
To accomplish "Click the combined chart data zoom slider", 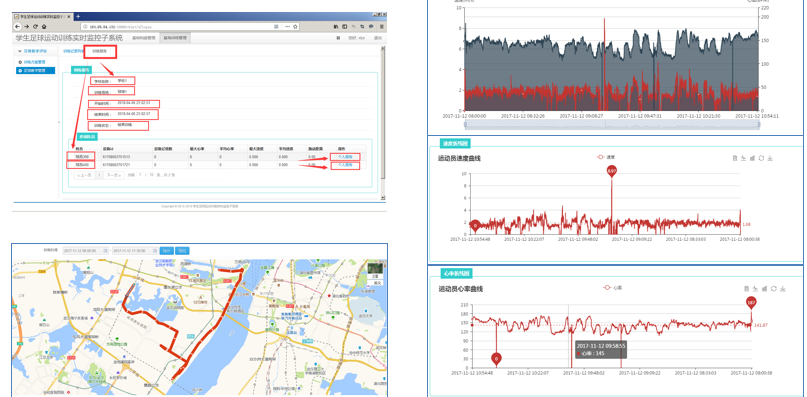I will pos(612,125).
